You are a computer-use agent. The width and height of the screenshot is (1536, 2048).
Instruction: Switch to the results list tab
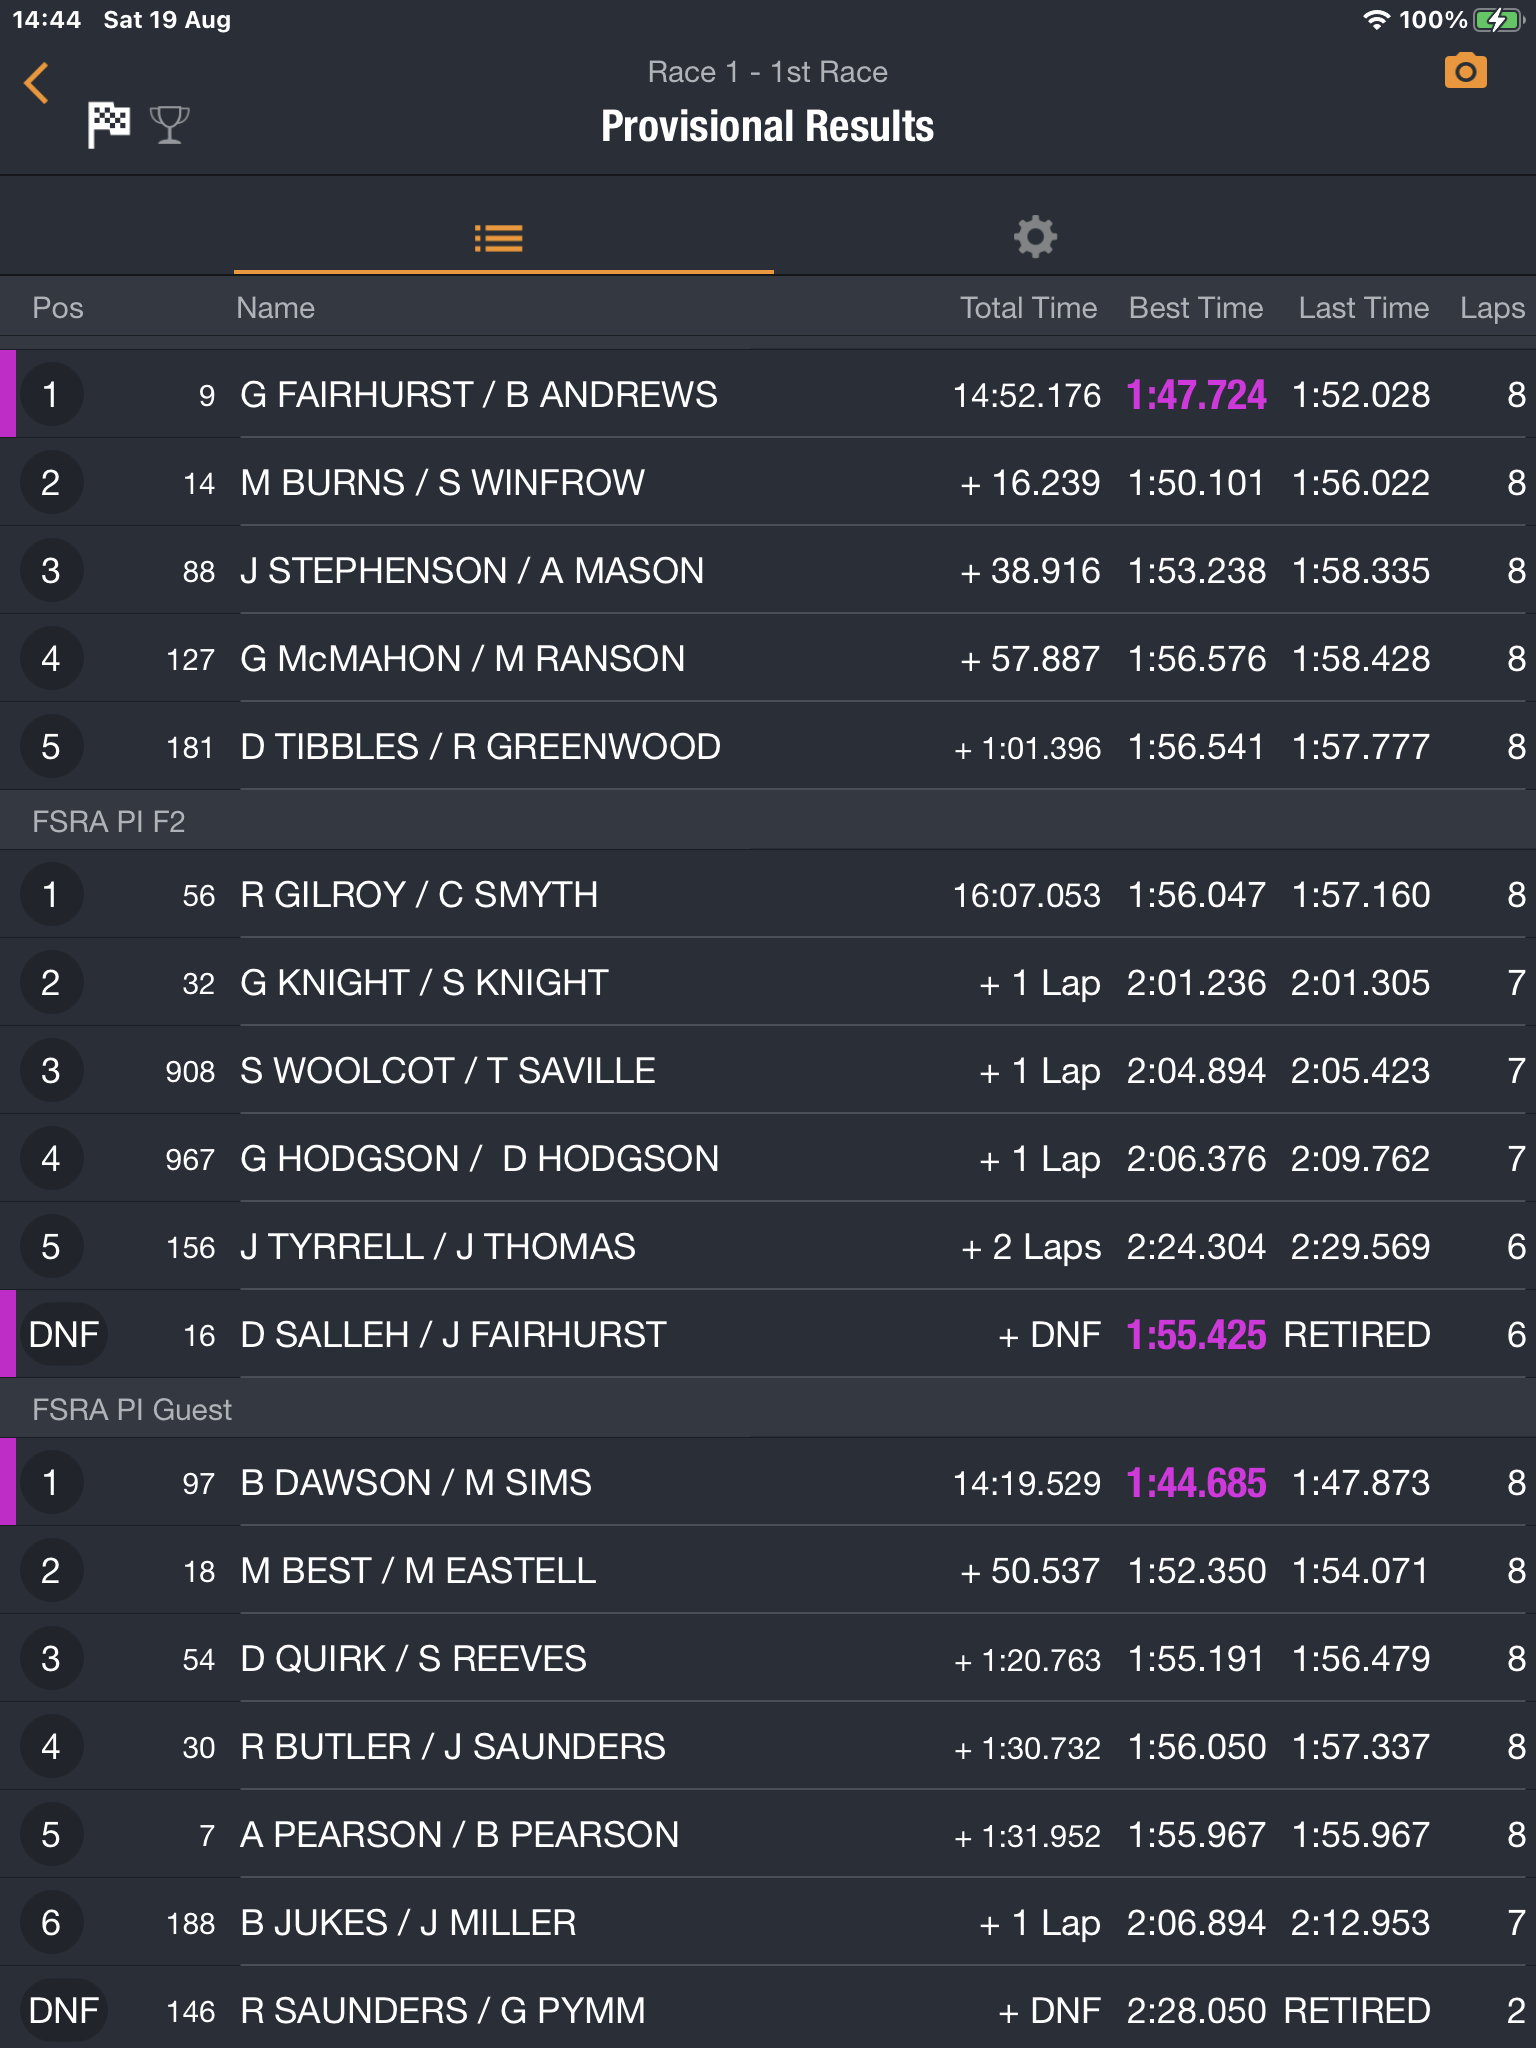point(499,238)
